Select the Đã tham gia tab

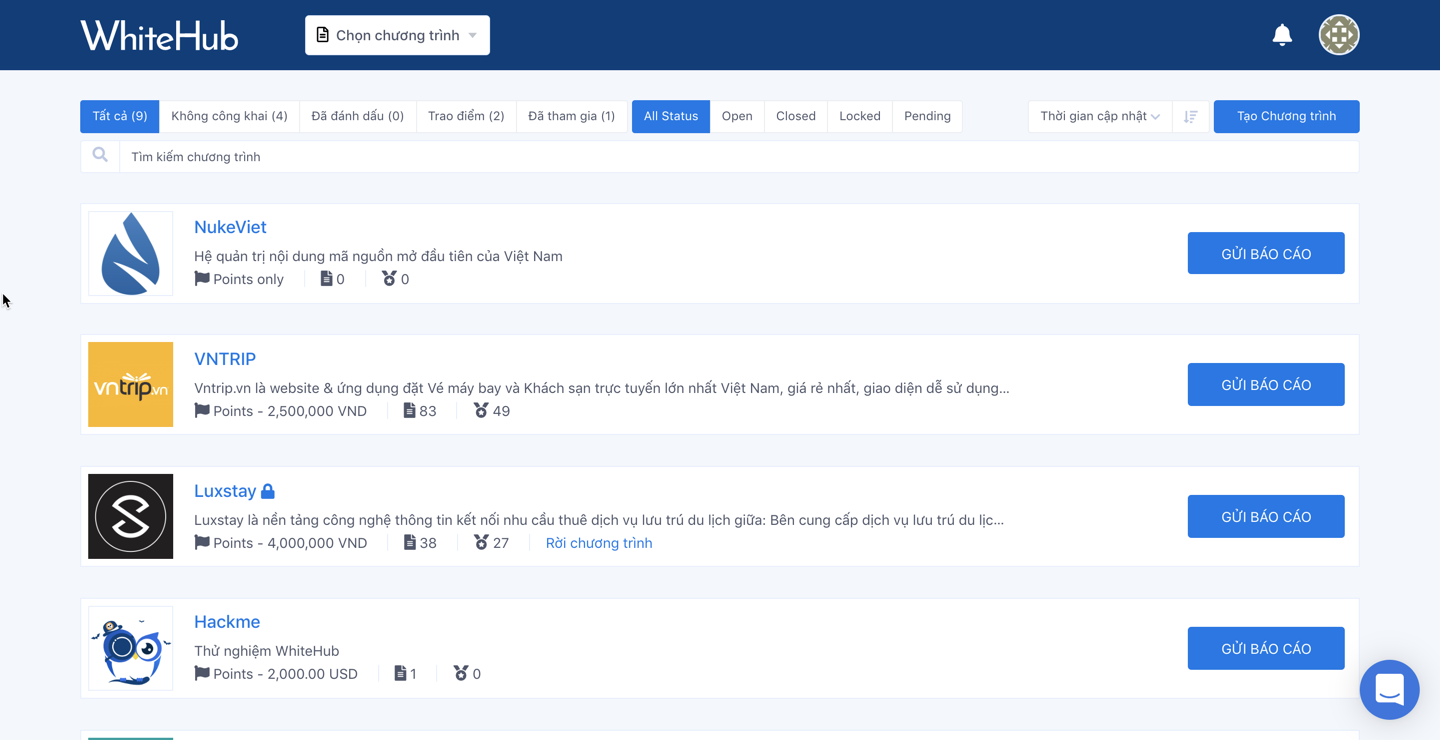[x=571, y=116]
